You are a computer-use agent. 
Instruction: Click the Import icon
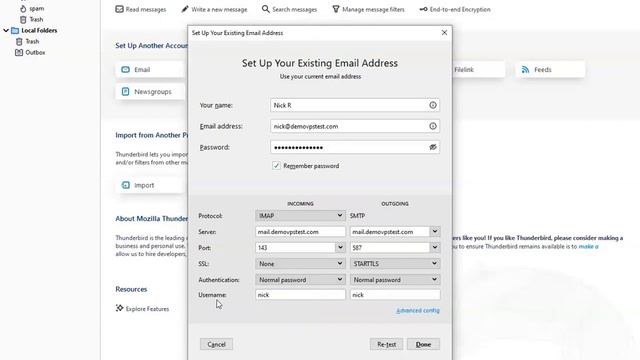(x=125, y=185)
